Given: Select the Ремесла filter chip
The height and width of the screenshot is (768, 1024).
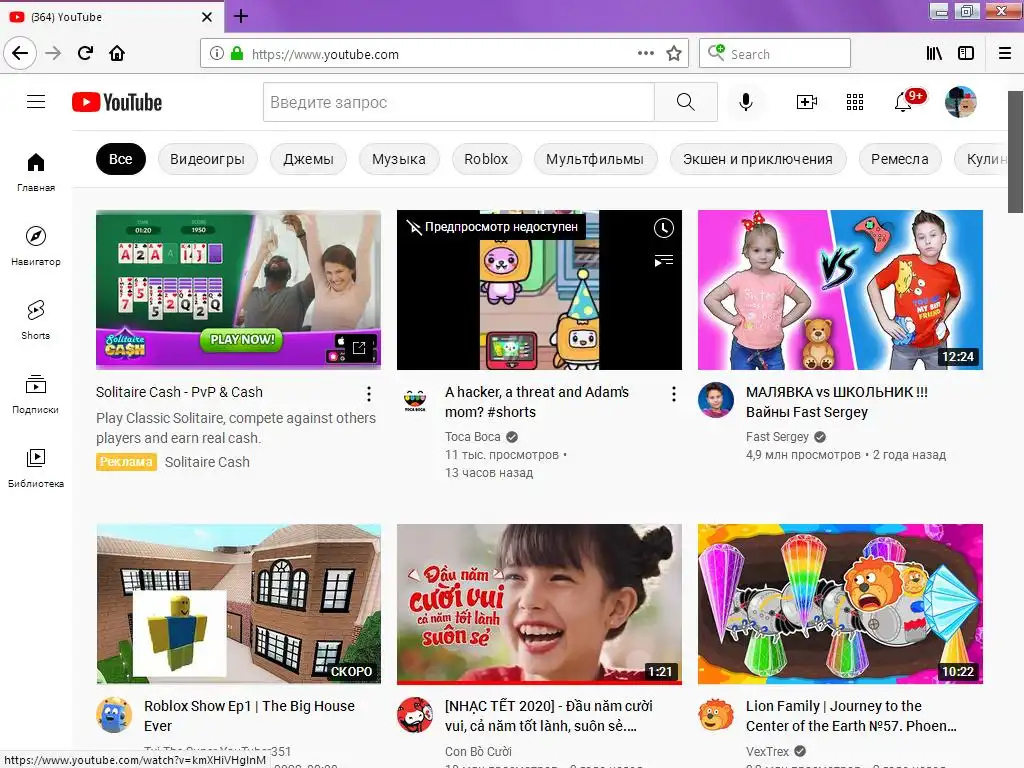Looking at the screenshot, I should [x=900, y=159].
